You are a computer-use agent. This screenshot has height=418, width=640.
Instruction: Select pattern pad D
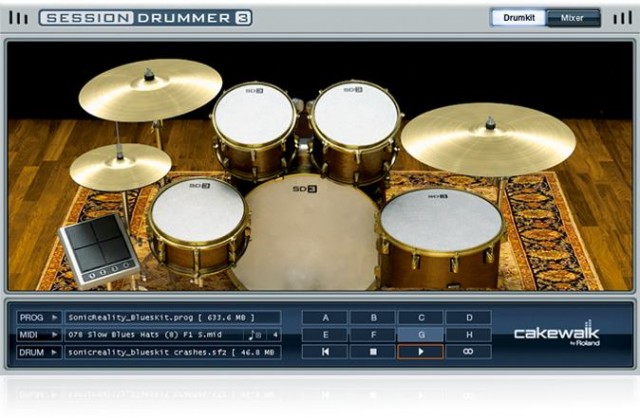tap(467, 318)
